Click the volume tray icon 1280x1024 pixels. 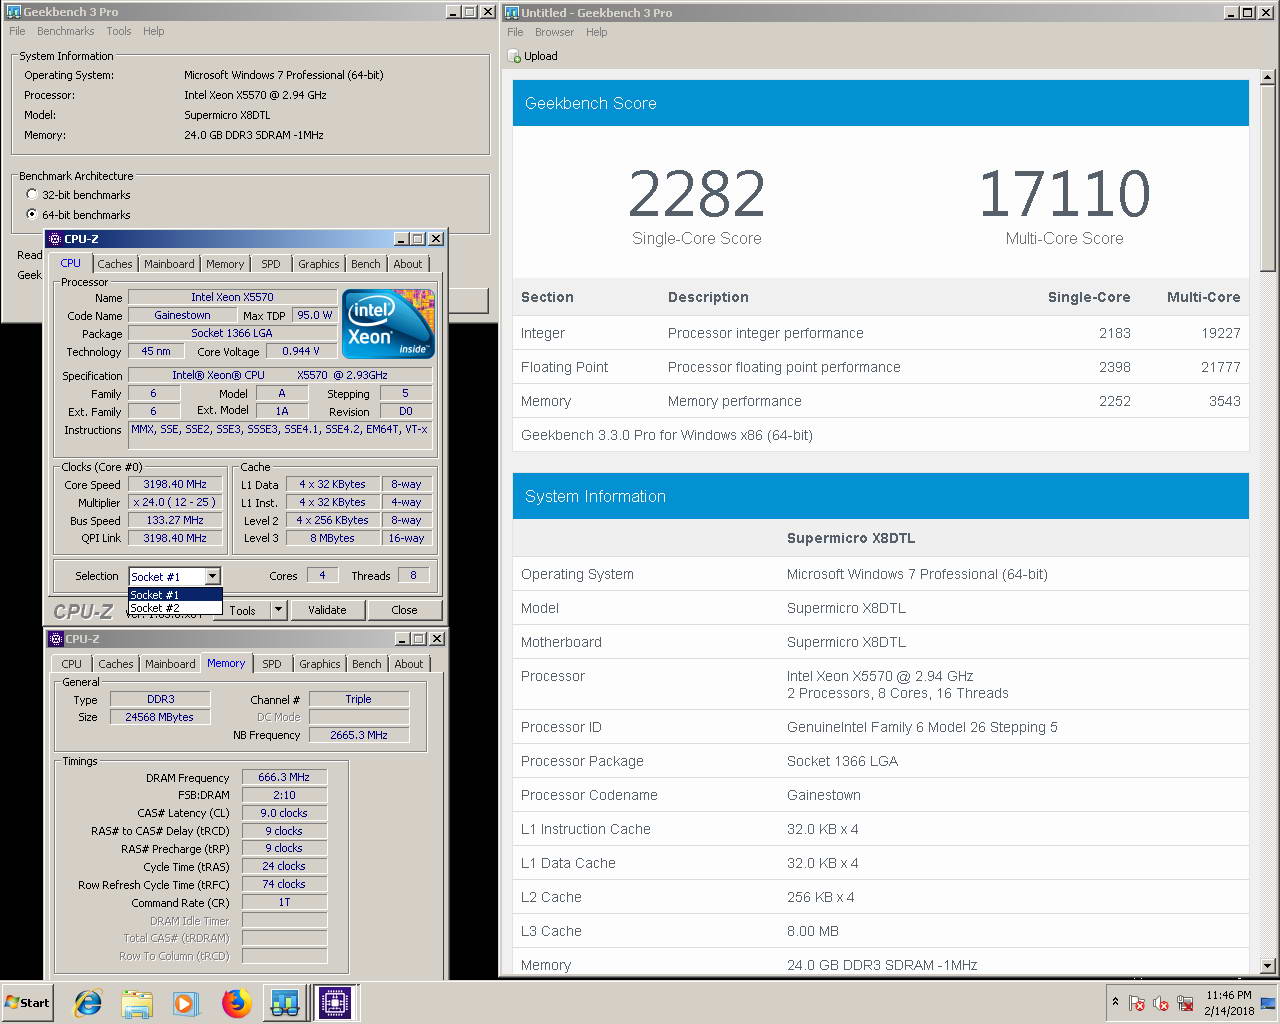coord(1161,1003)
